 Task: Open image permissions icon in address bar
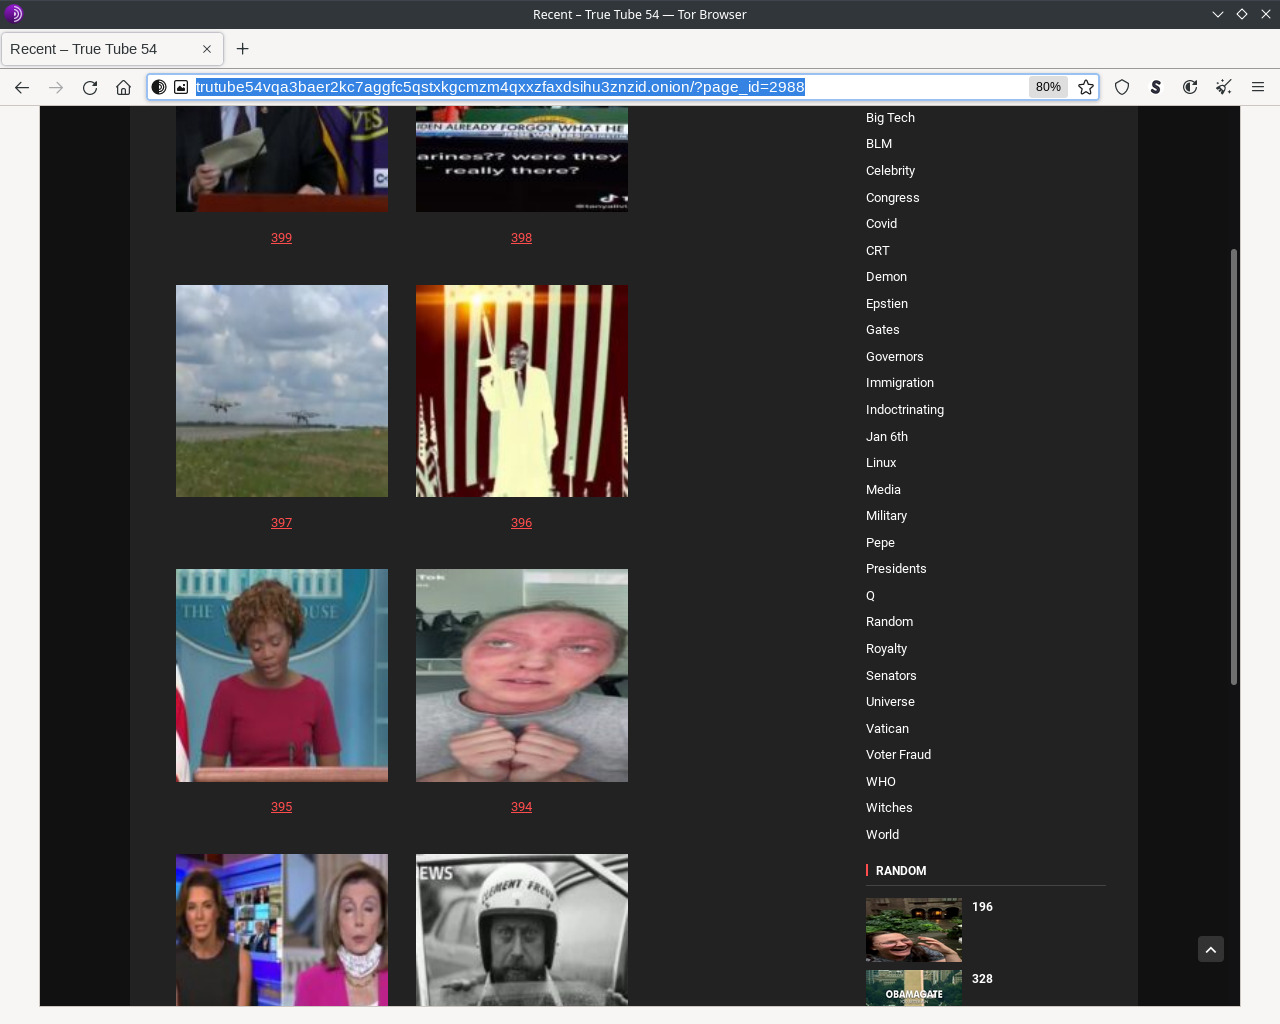(x=181, y=87)
